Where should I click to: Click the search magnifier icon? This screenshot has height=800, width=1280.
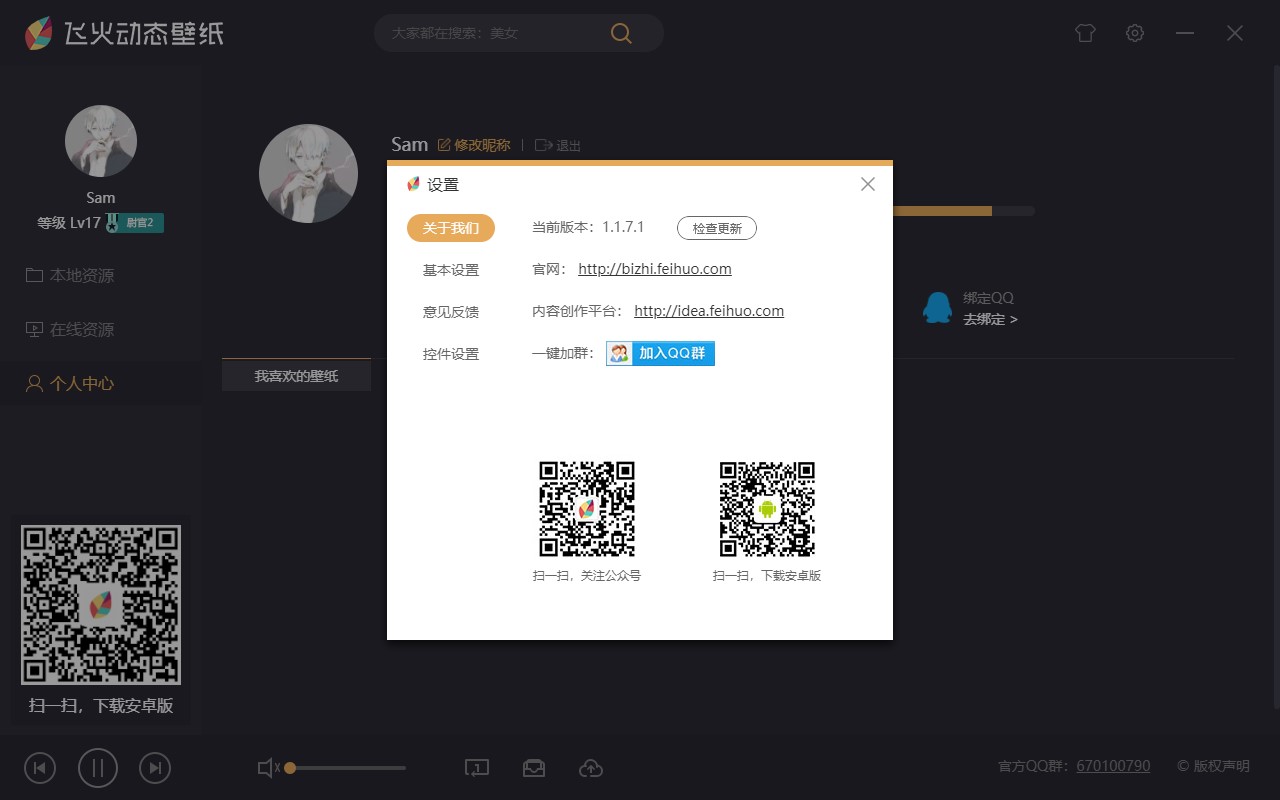[x=621, y=33]
